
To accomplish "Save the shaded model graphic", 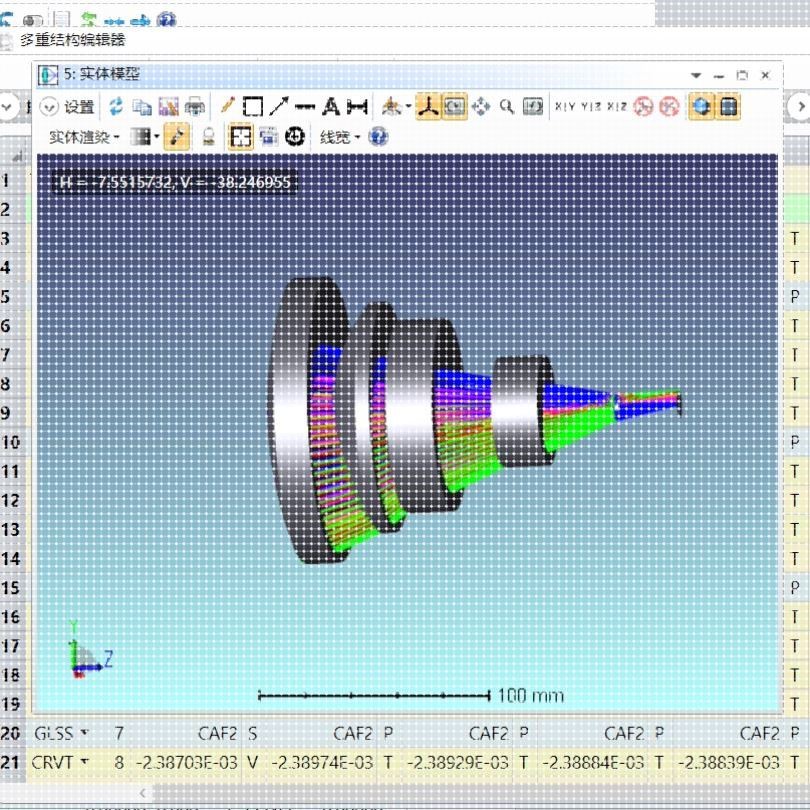I will click(168, 107).
